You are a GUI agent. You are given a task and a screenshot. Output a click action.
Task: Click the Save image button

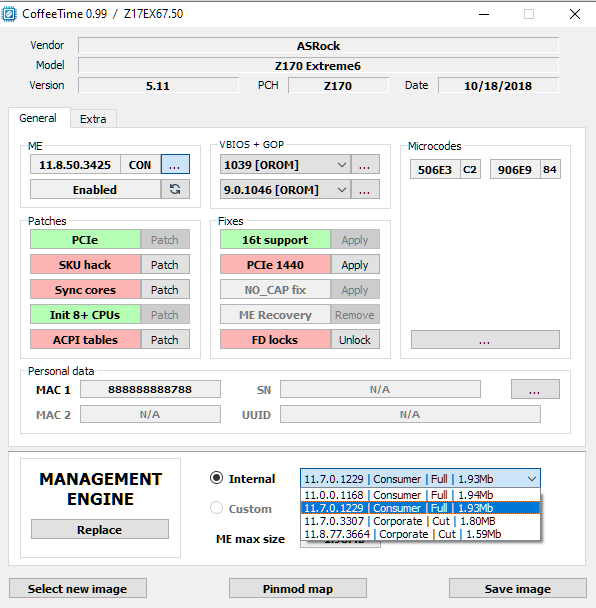click(x=518, y=588)
